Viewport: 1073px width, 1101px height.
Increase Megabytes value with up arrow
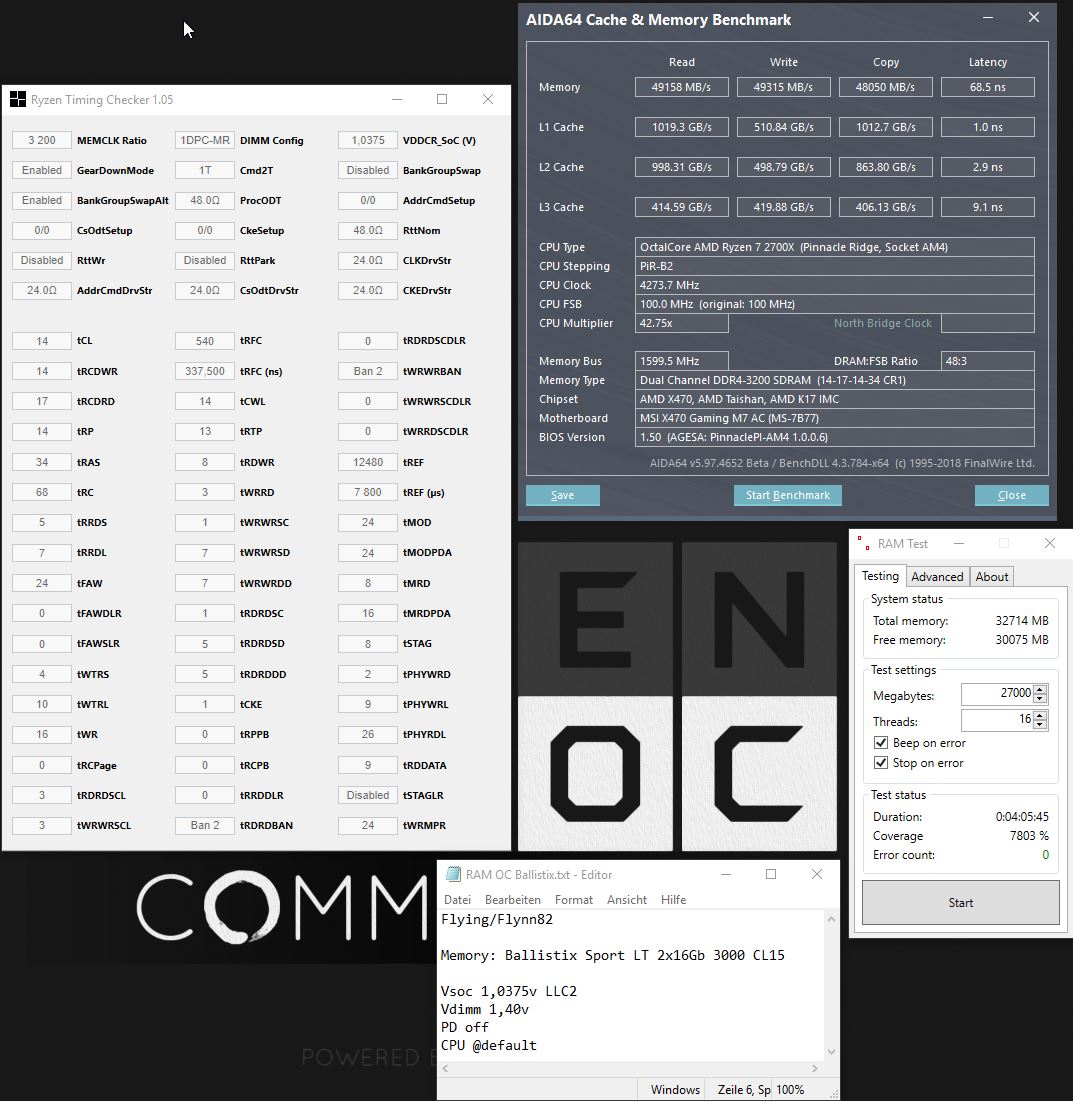pos(1041,690)
